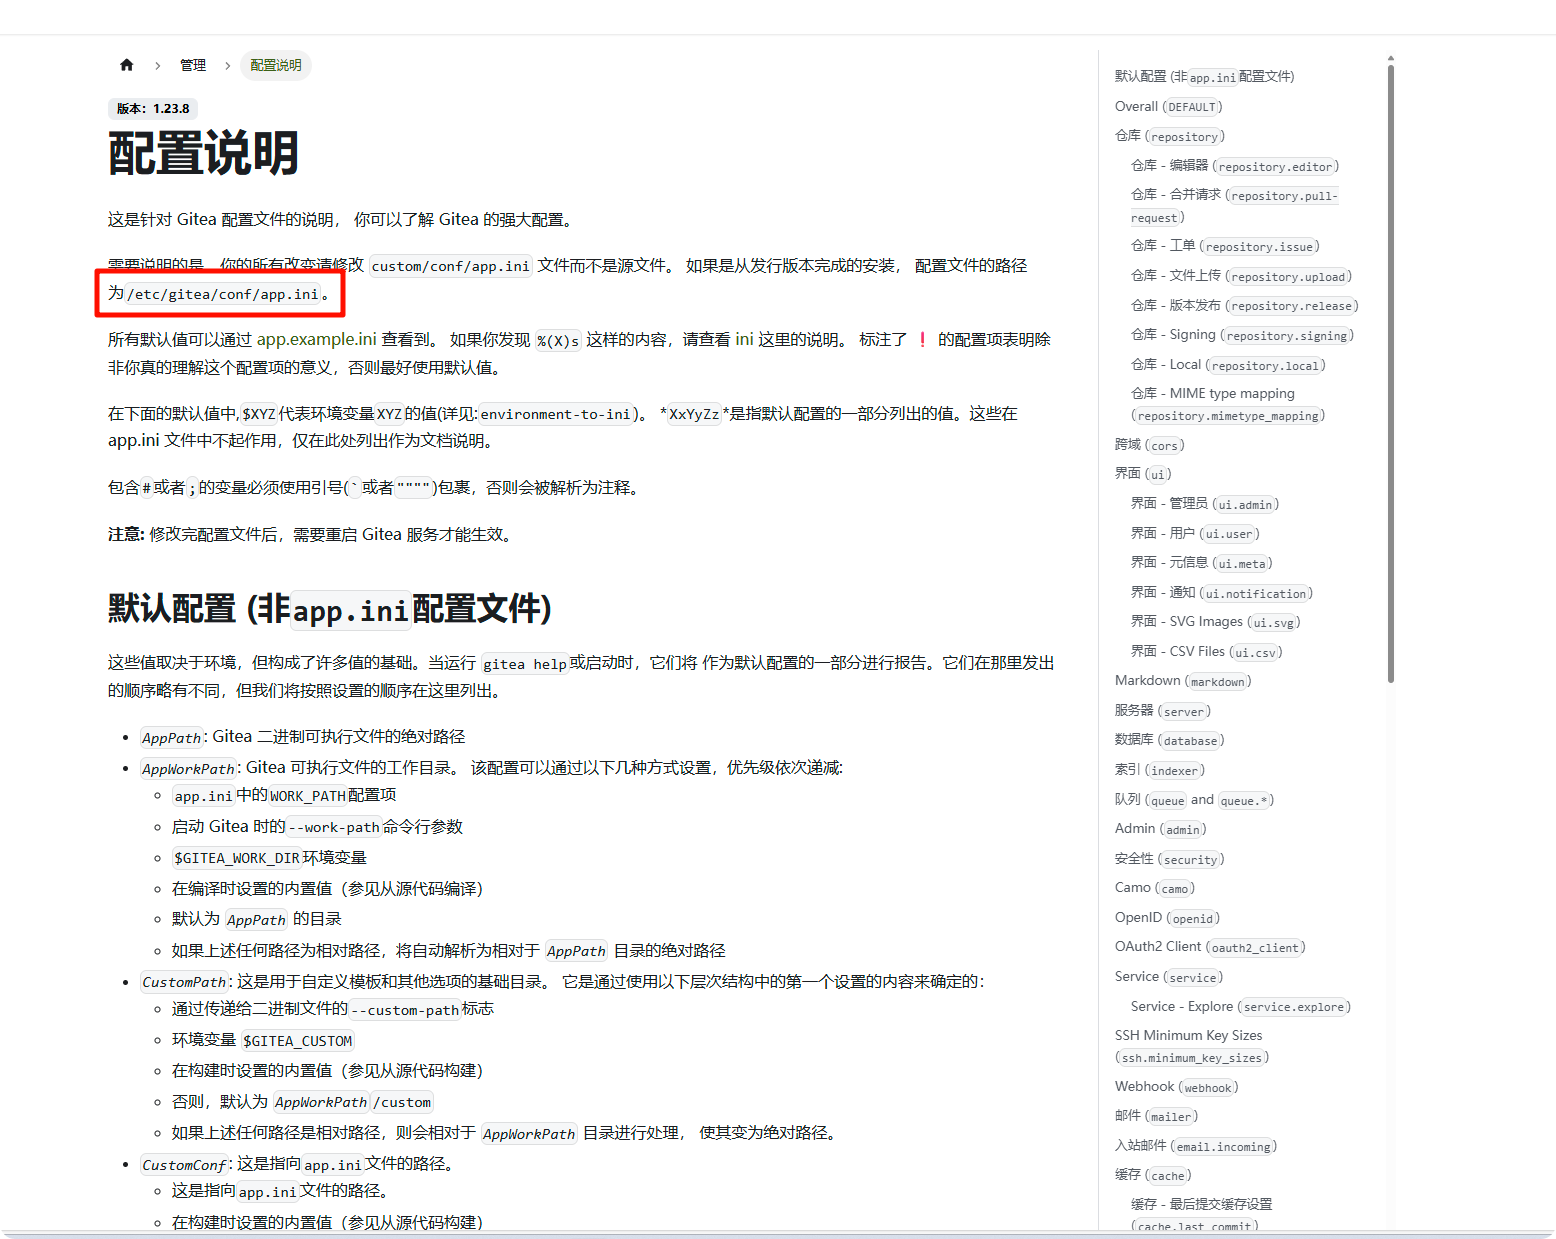The height and width of the screenshot is (1239, 1556).
Task: Open 仓库 - 版本发布 (repository.release) entry
Action: coord(1244,305)
